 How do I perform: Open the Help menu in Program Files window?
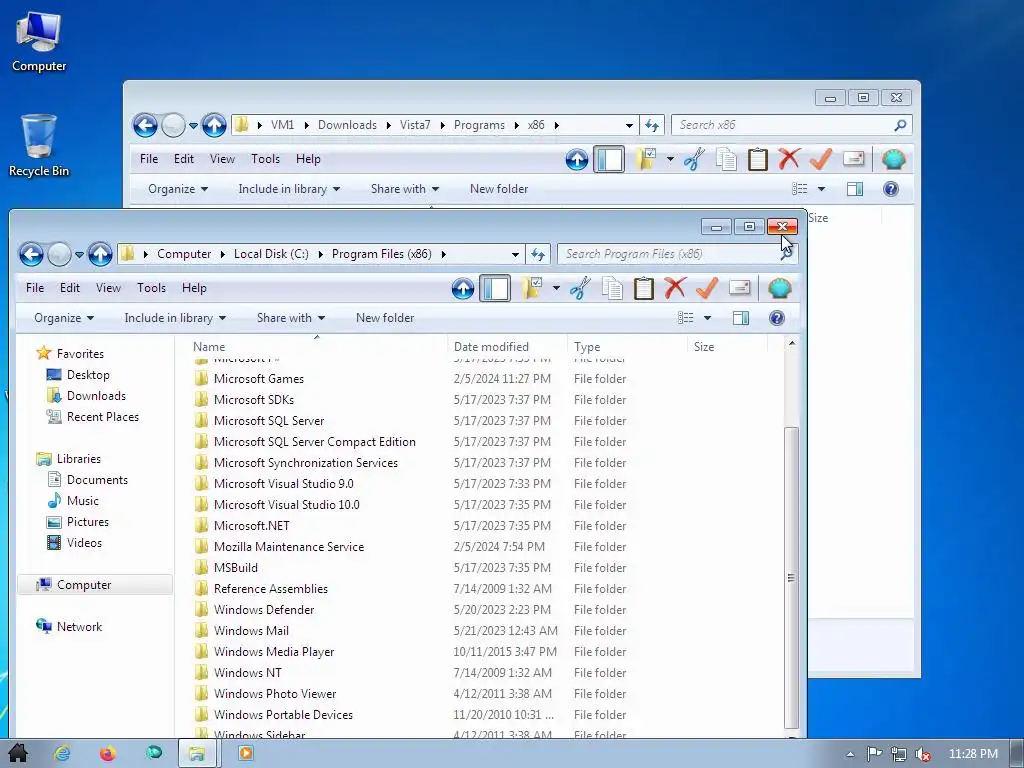(194, 288)
